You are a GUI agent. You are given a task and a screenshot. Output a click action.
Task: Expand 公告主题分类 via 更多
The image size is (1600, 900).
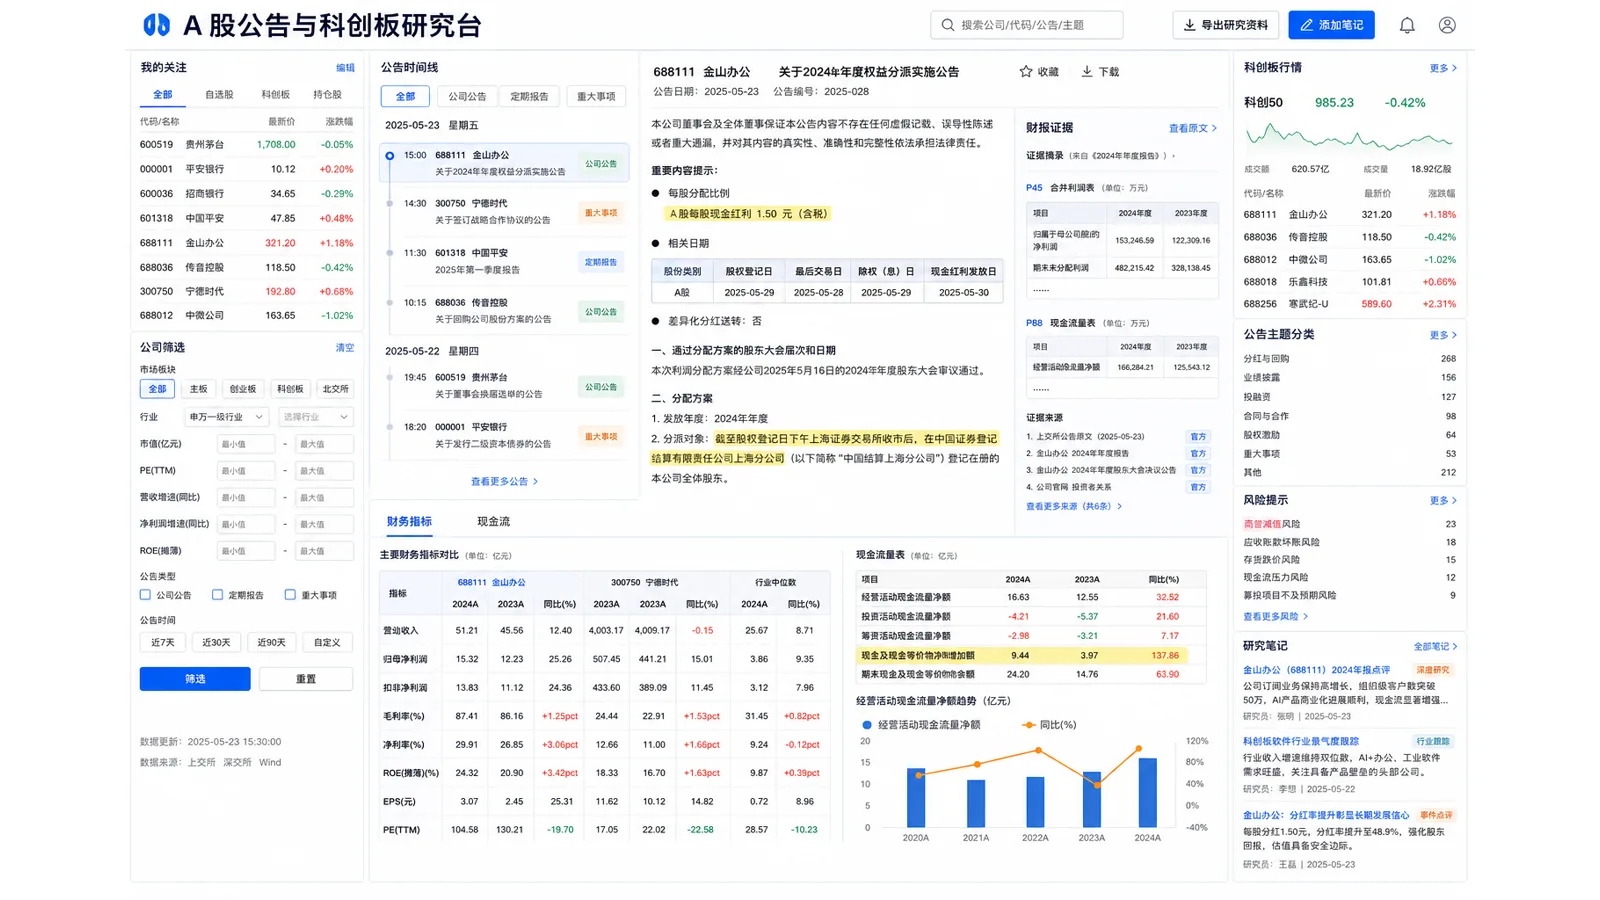pos(1443,335)
